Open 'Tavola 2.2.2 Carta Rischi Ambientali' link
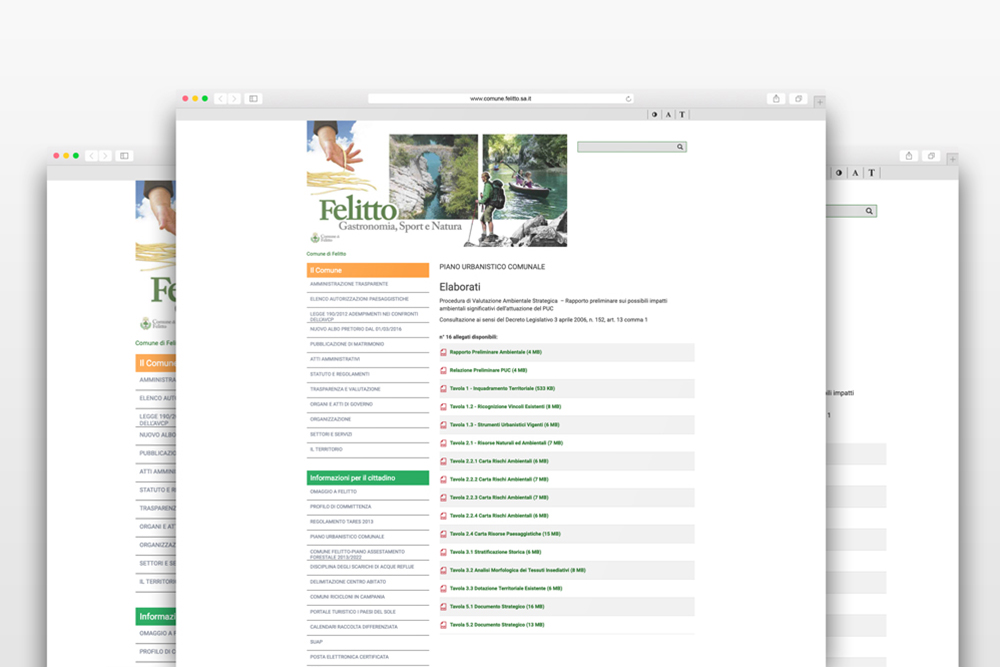Screen dimensions: 1000x667 coord(499,480)
